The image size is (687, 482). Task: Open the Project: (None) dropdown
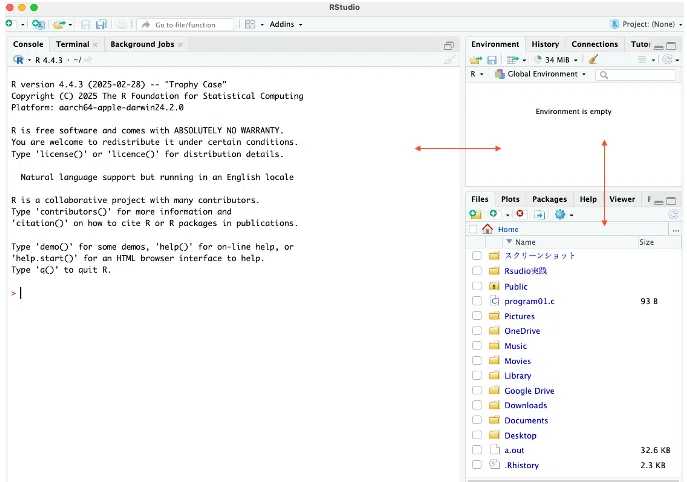646,24
